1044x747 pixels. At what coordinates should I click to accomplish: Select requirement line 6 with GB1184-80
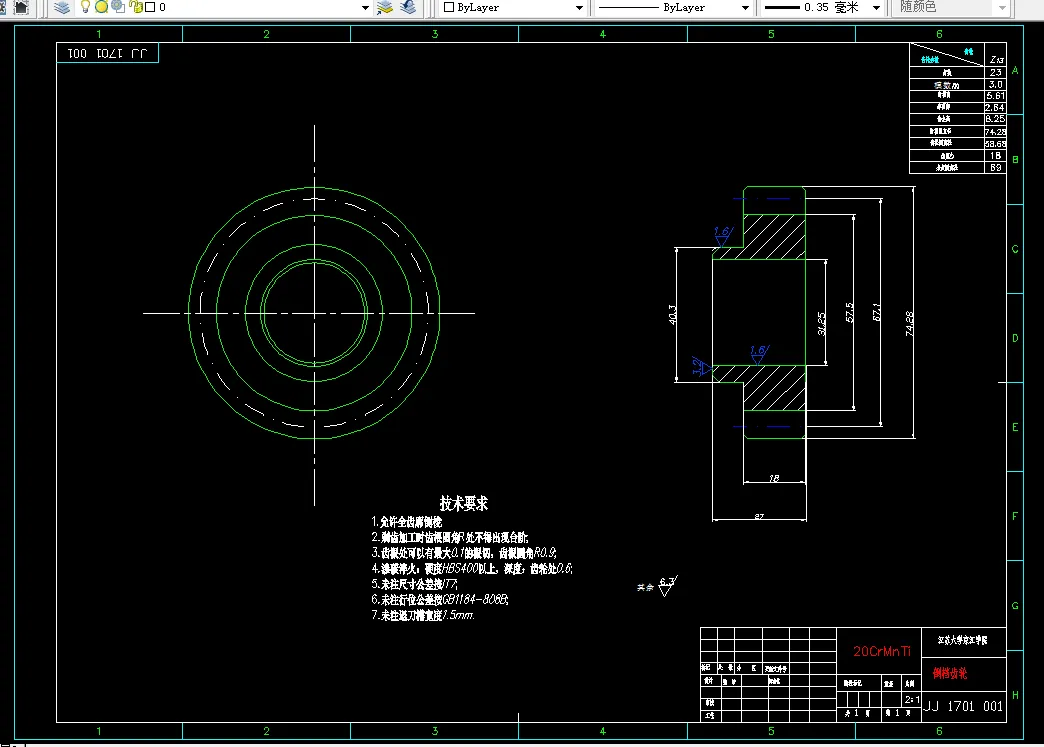pos(440,599)
